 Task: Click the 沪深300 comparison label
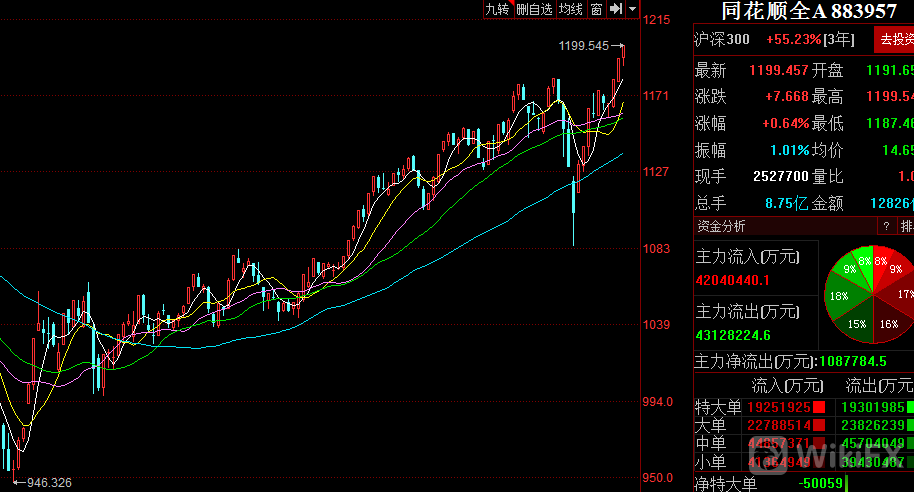pyautogui.click(x=722, y=40)
